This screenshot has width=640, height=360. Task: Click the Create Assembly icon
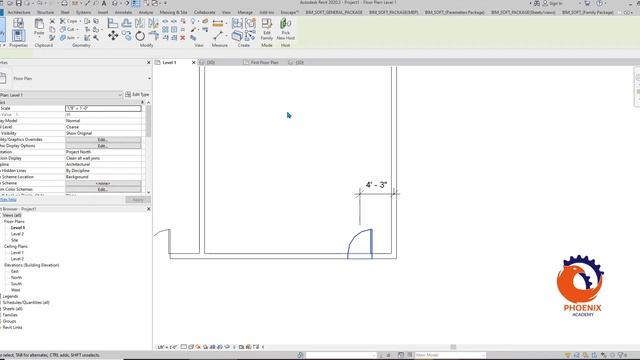coord(237,23)
